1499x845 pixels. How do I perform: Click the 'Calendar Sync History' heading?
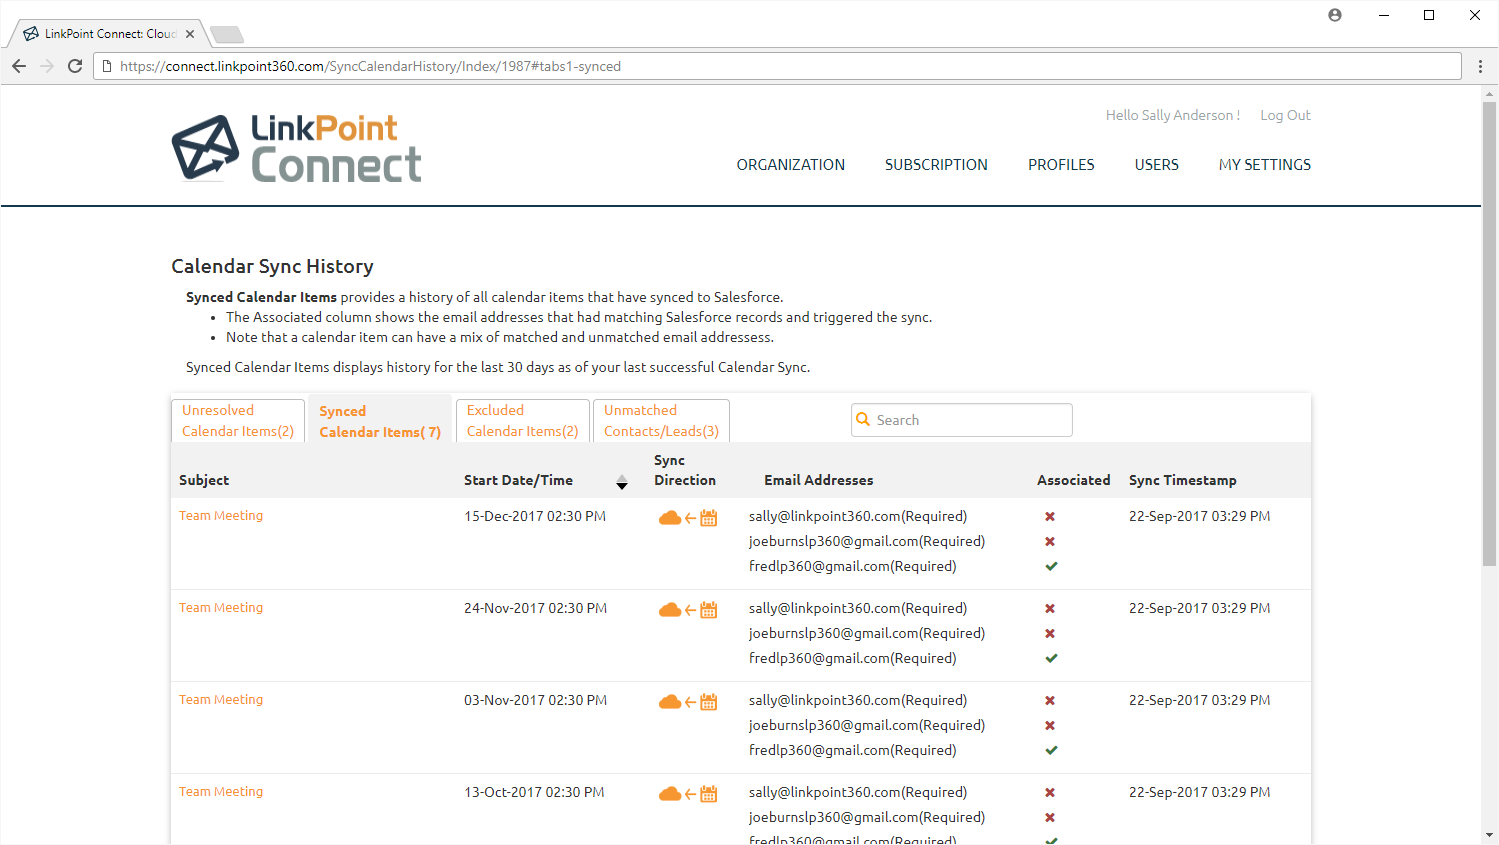coord(273,266)
